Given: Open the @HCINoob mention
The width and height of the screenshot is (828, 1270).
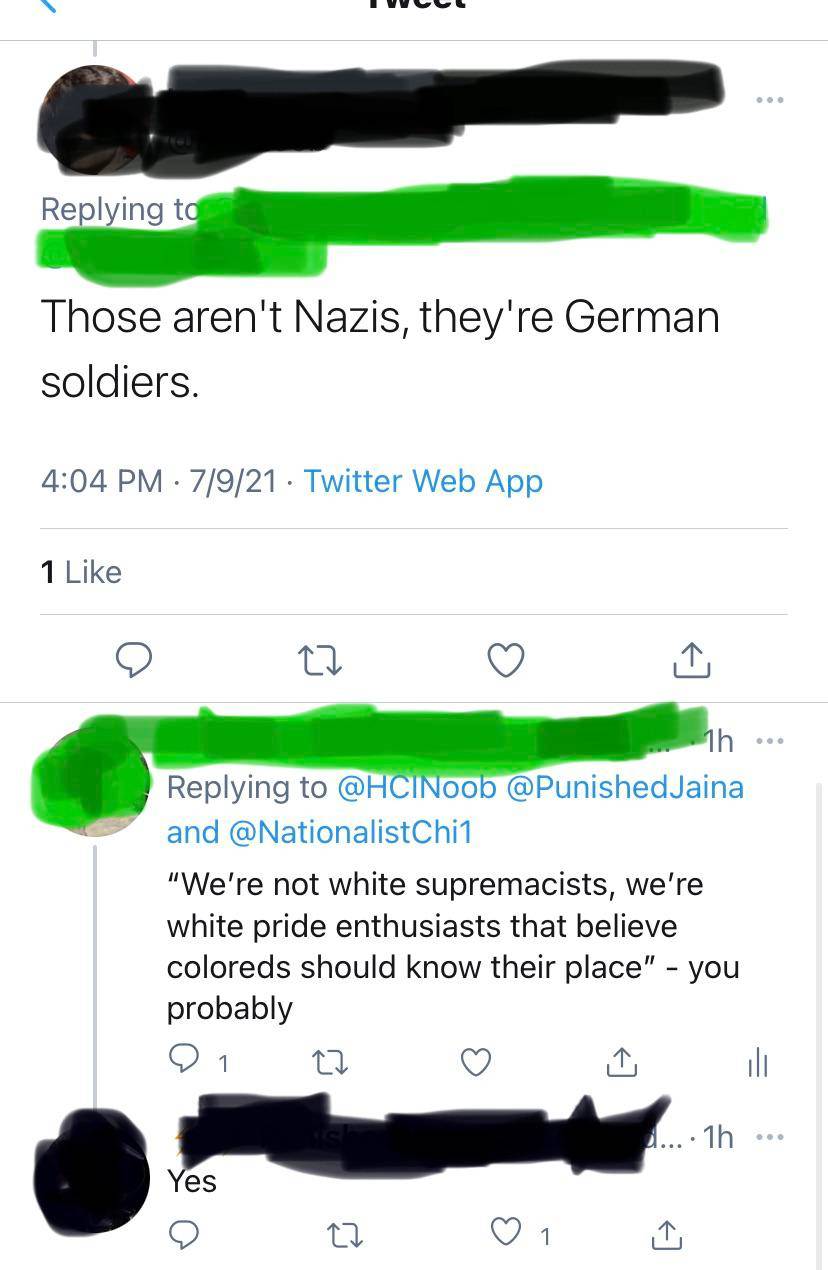Looking at the screenshot, I should (418, 787).
